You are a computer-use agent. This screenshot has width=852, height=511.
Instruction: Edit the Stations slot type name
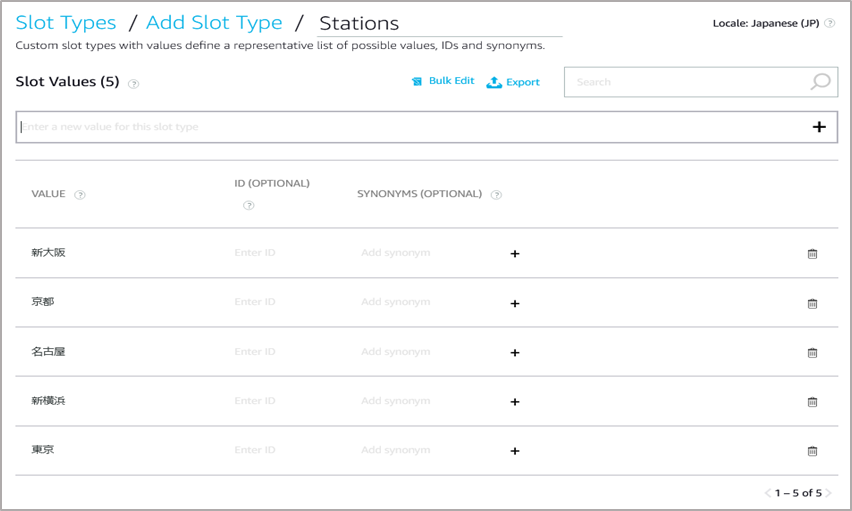(438, 24)
